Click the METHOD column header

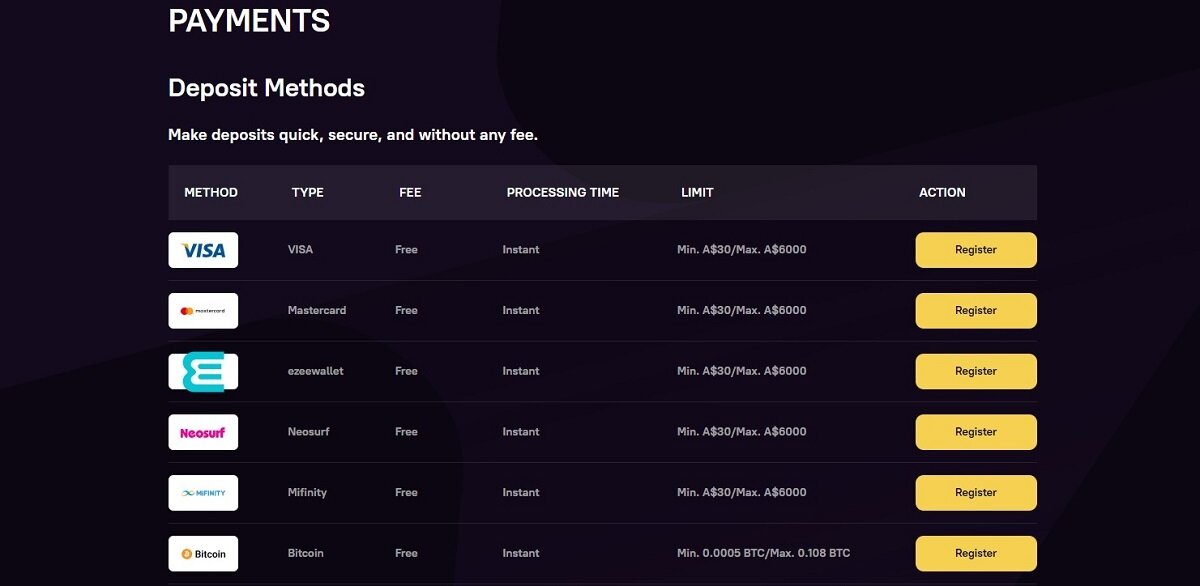pos(211,192)
